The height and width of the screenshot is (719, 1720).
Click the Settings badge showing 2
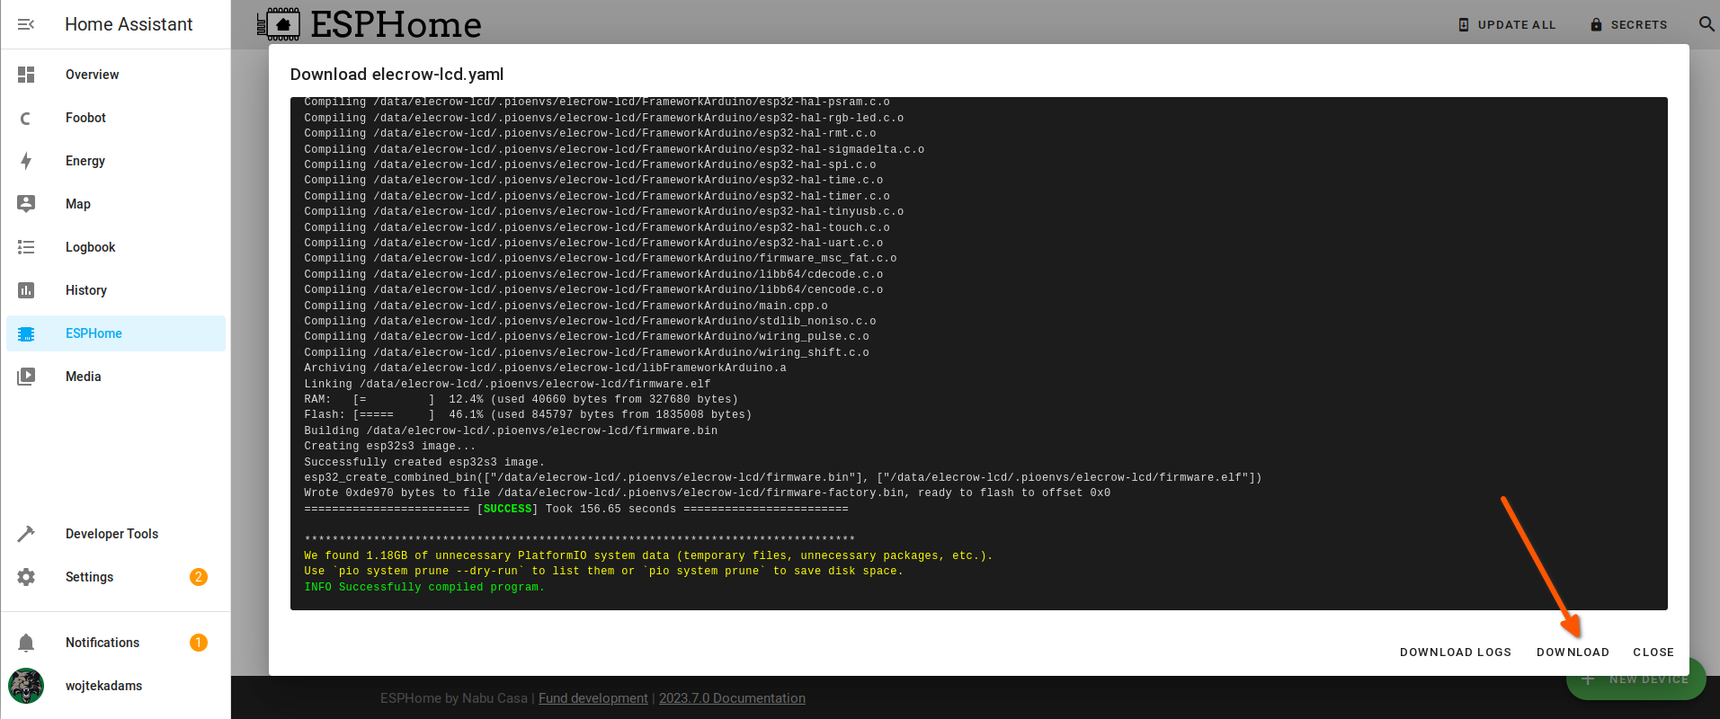[198, 577]
